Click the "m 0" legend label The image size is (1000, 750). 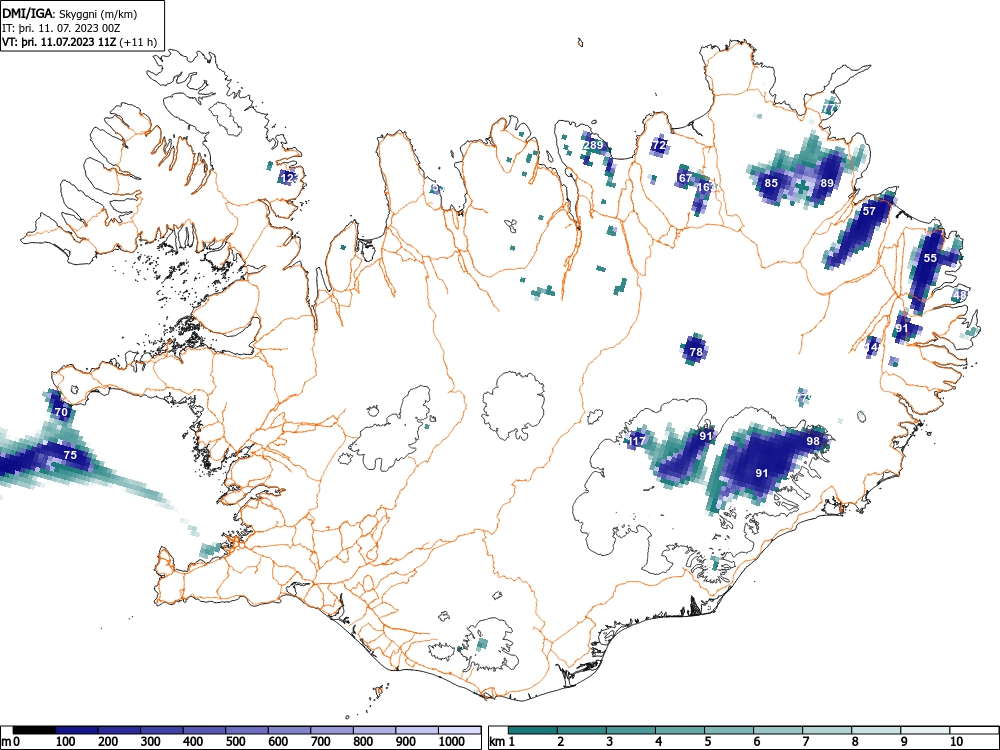tap(11, 742)
